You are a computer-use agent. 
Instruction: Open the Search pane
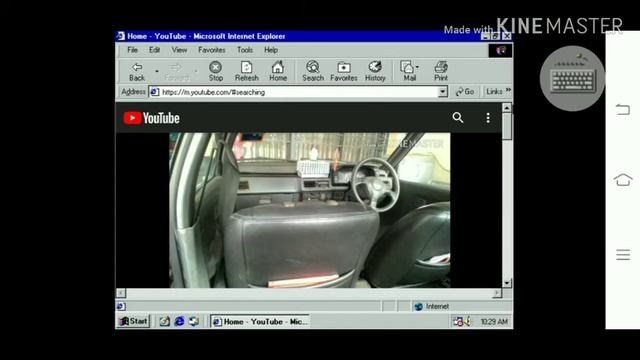point(313,71)
